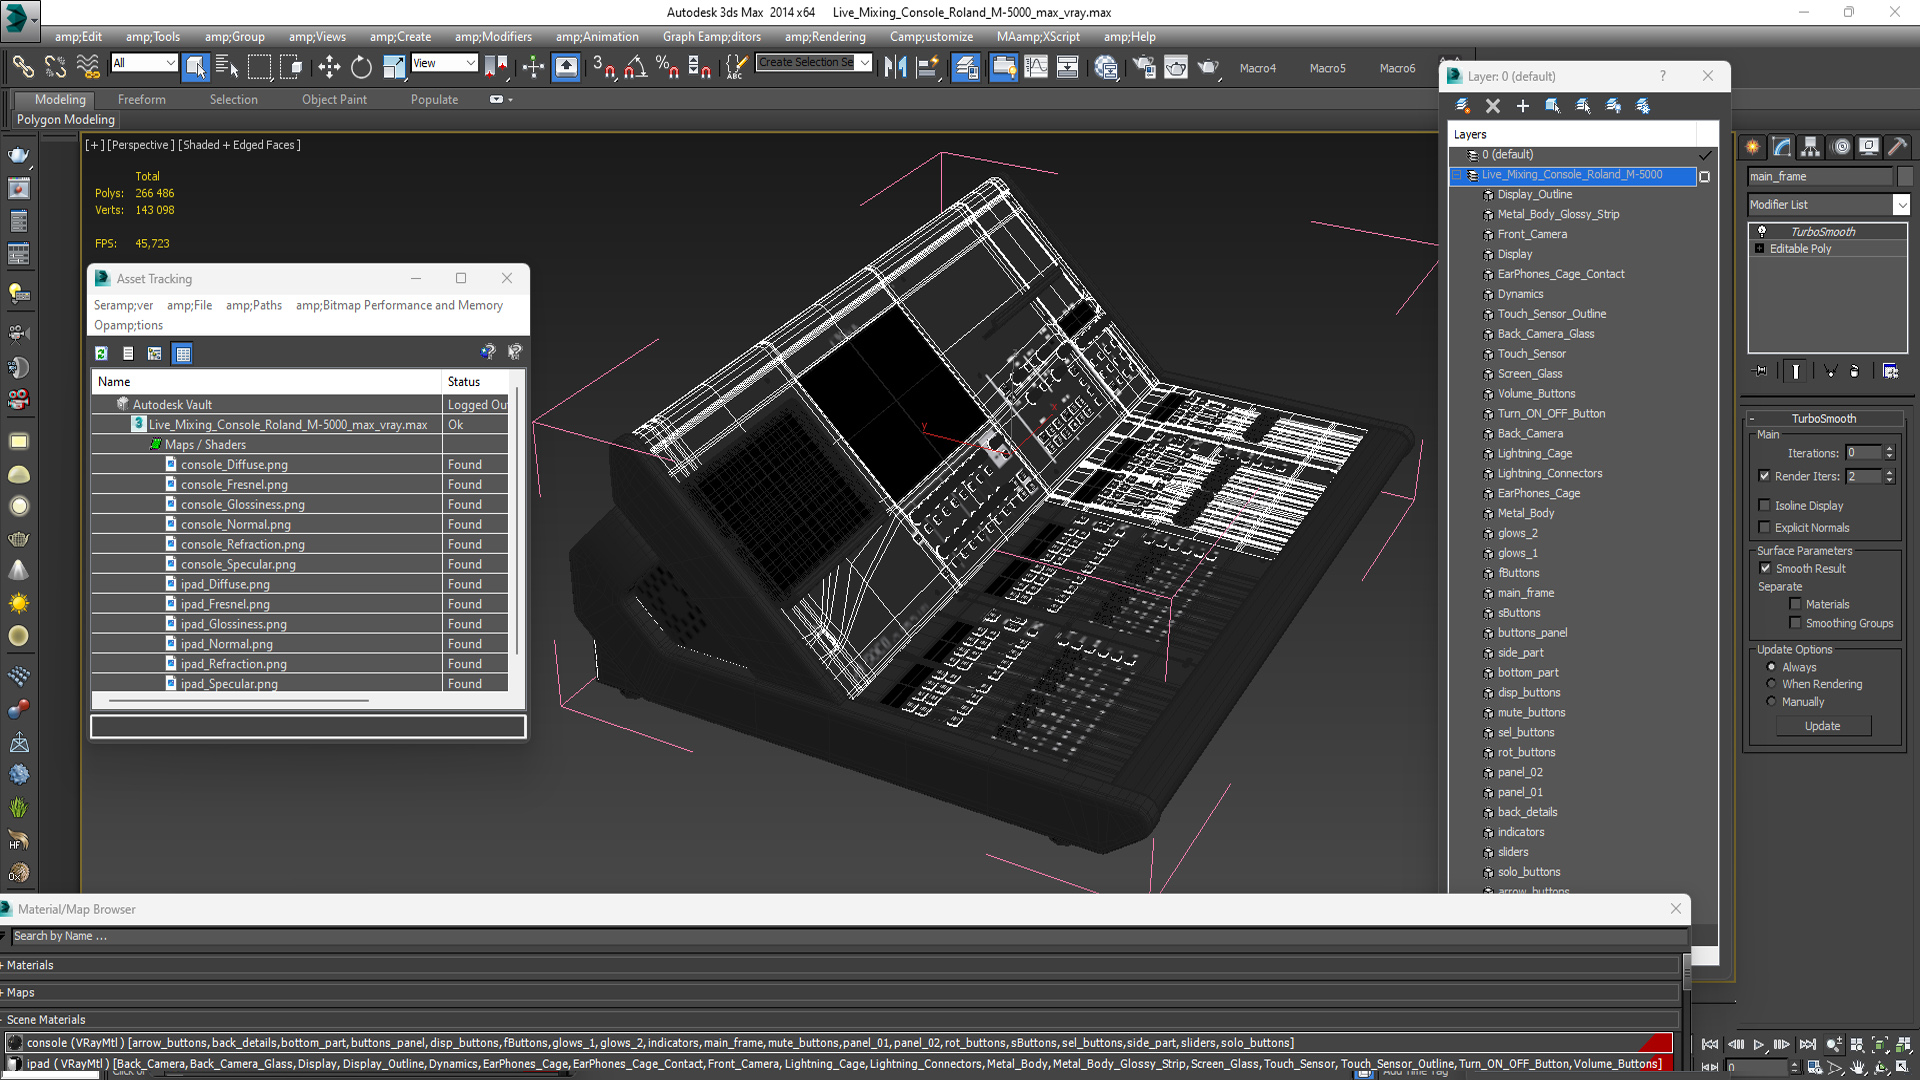The image size is (1920, 1080).
Task: Open Bitmap Performance and Memory in Asset Tracking
Action: (x=399, y=305)
